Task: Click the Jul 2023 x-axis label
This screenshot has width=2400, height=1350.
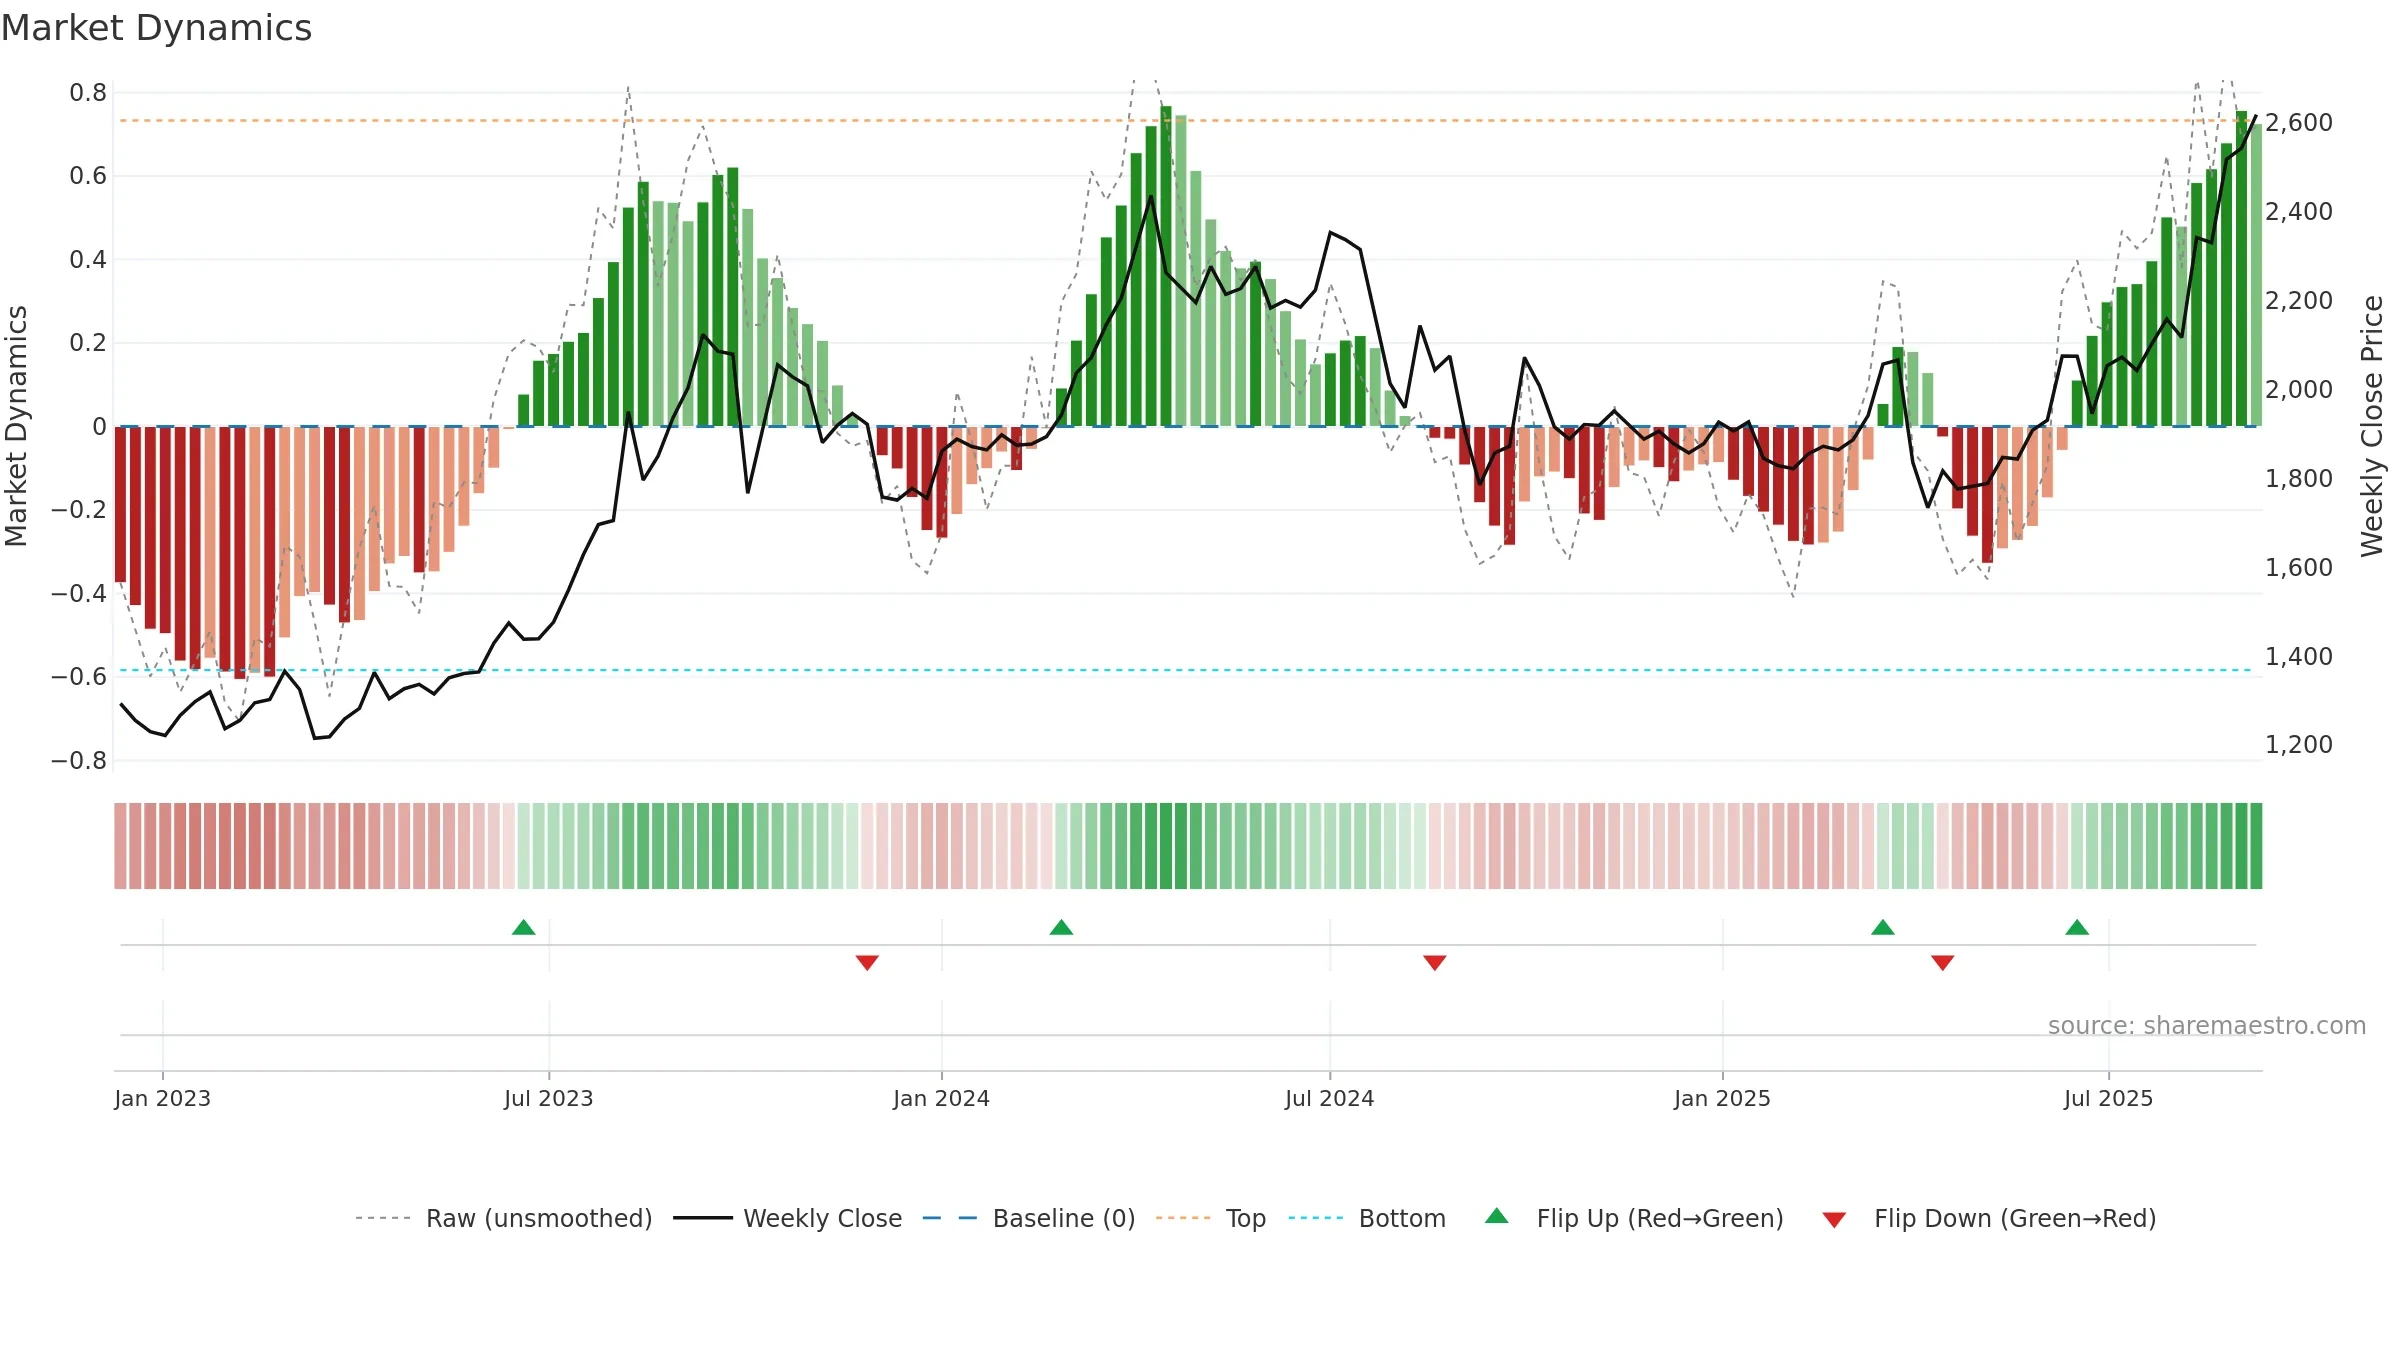Action: pos(548,1098)
